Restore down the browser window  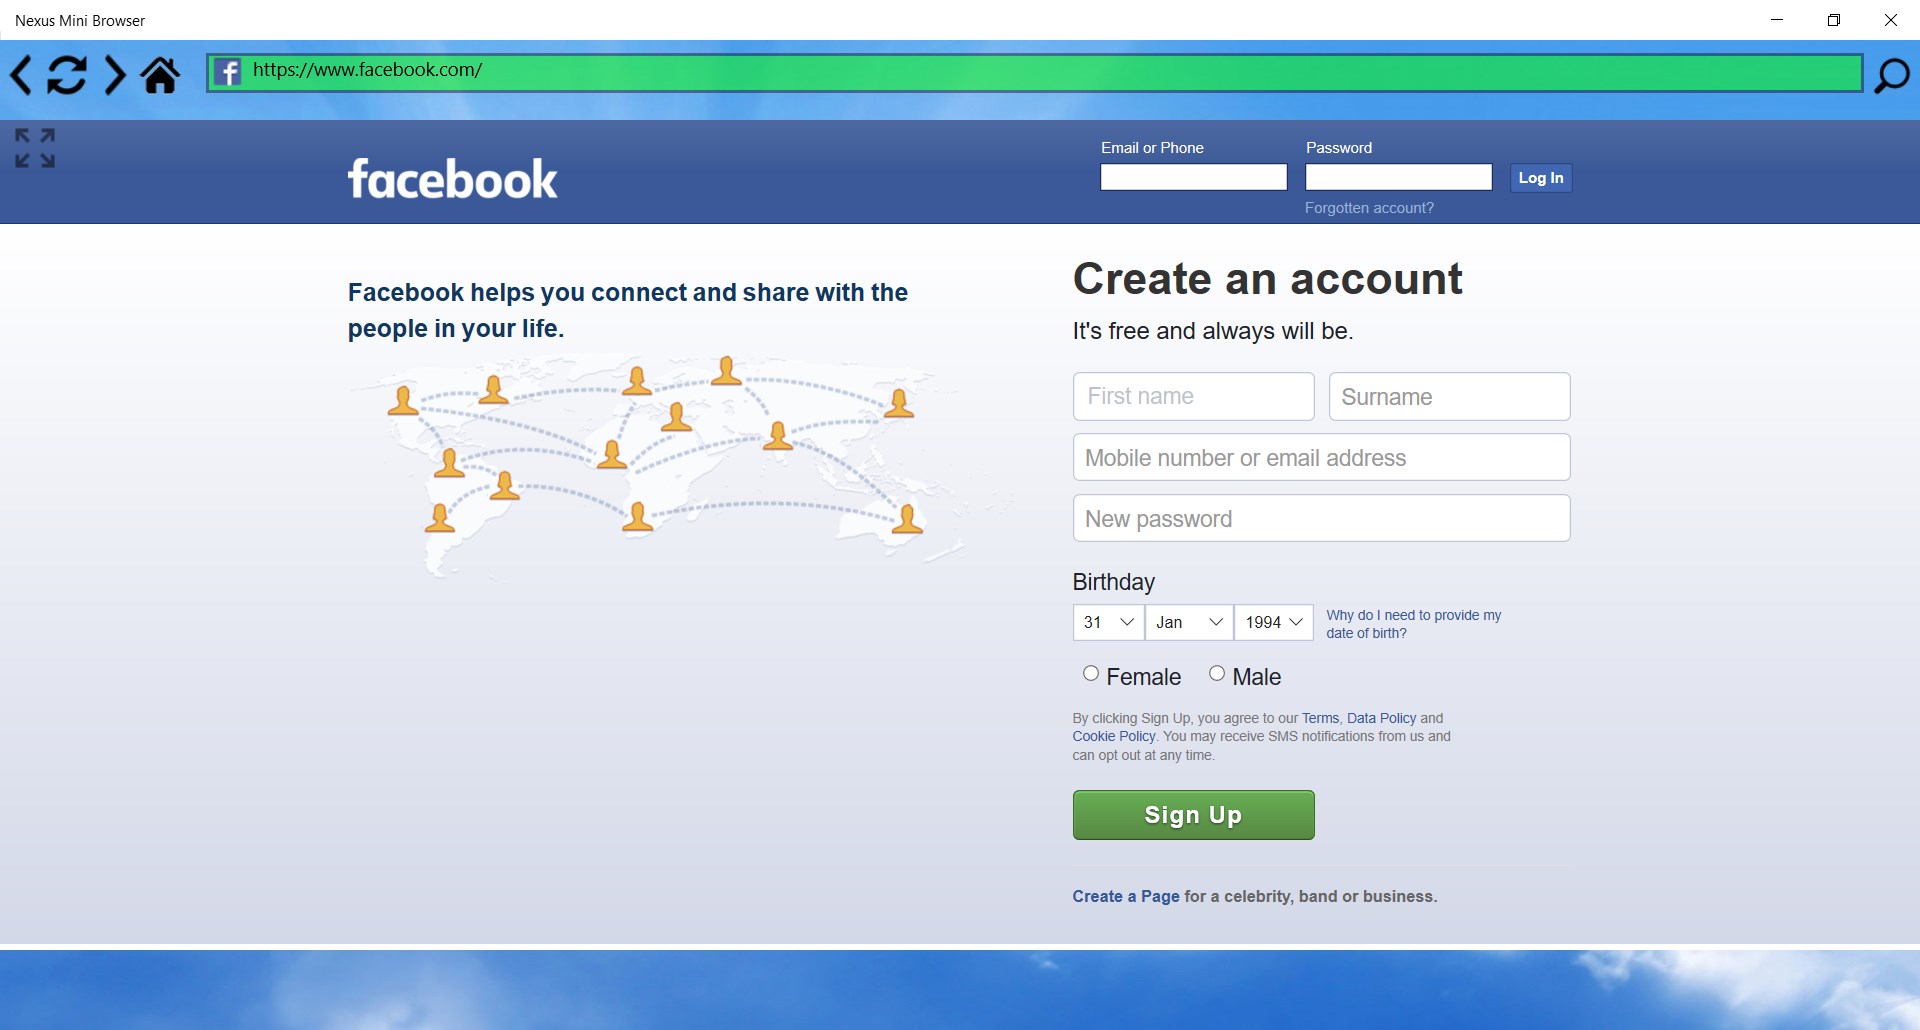1833,20
